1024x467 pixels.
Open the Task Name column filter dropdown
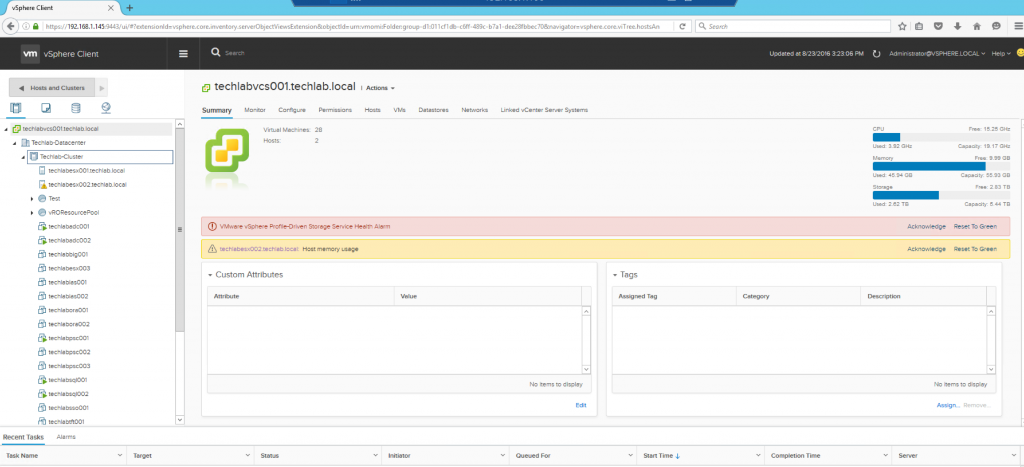point(120,455)
